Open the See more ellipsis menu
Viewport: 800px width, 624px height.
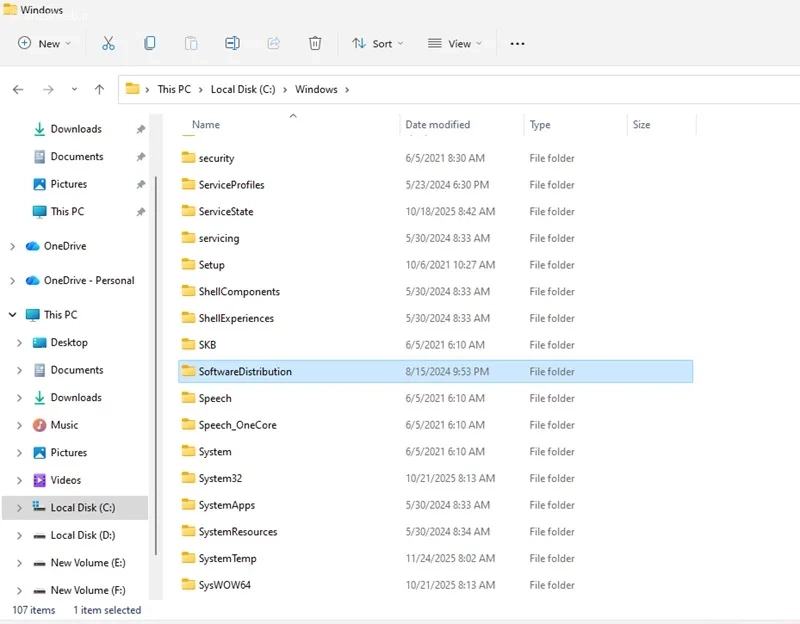517,44
